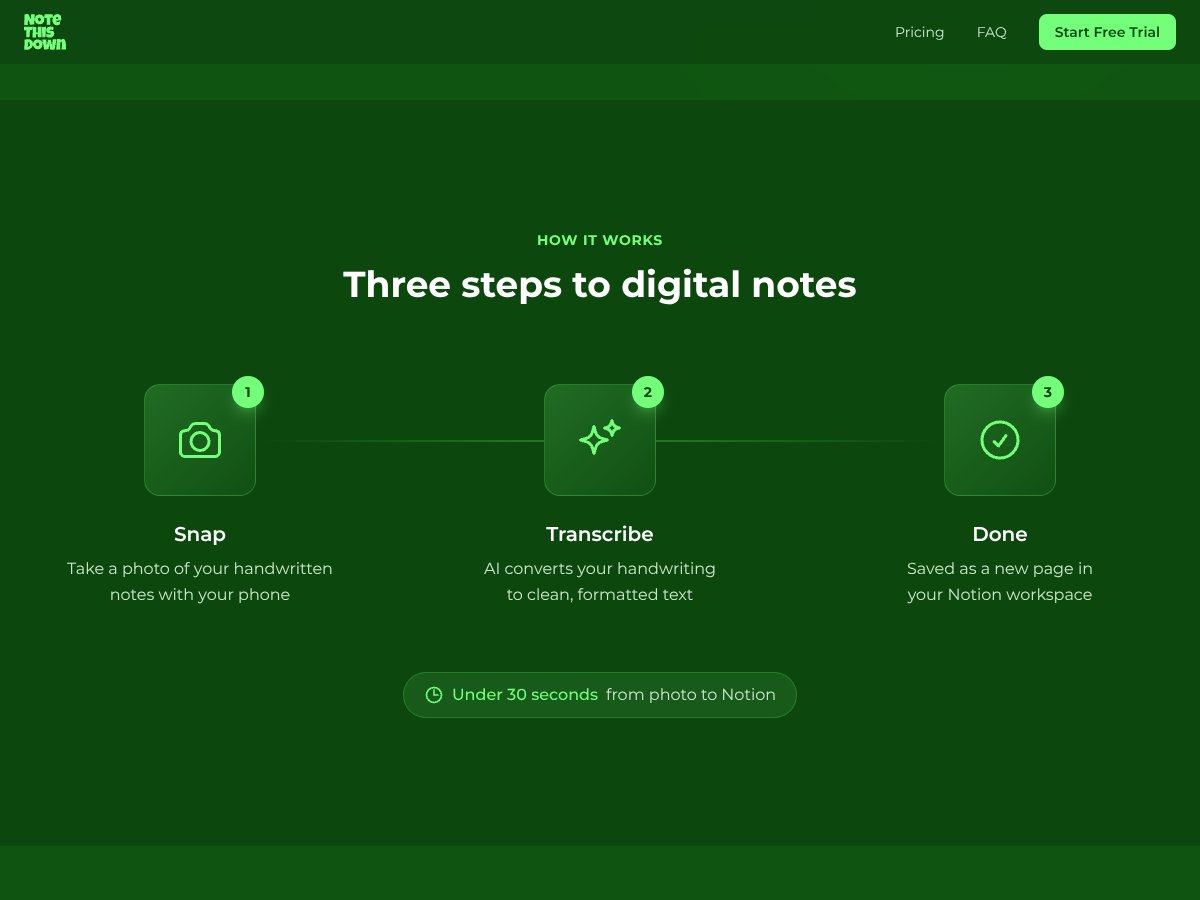Click the Snap step title text

200,534
